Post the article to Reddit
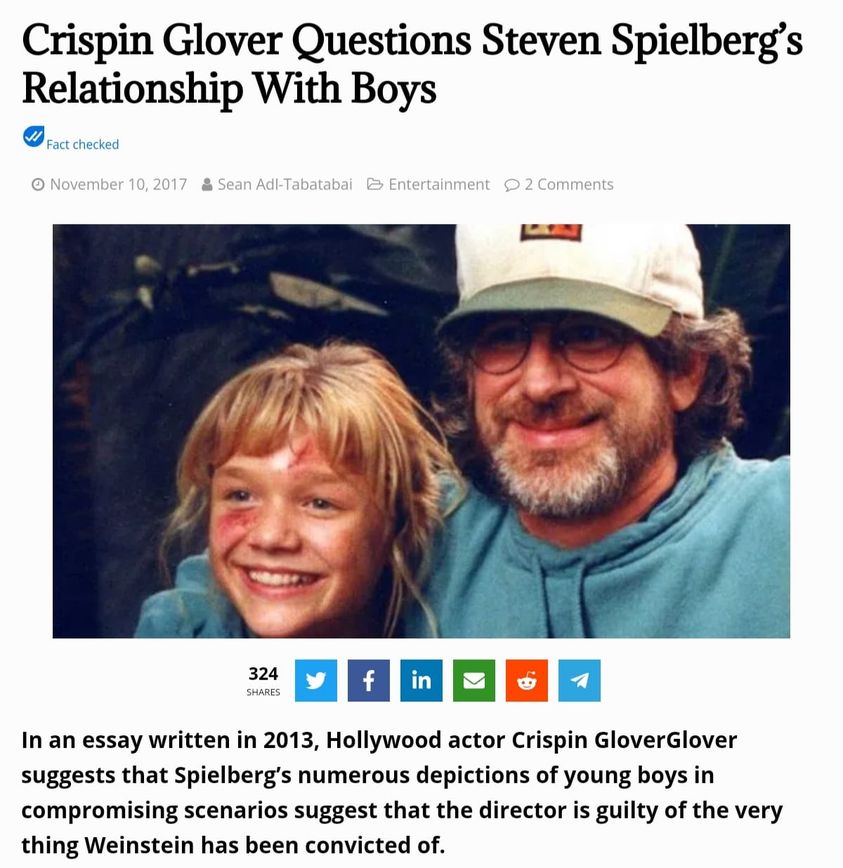Screen dimensions: 843x868 point(527,681)
